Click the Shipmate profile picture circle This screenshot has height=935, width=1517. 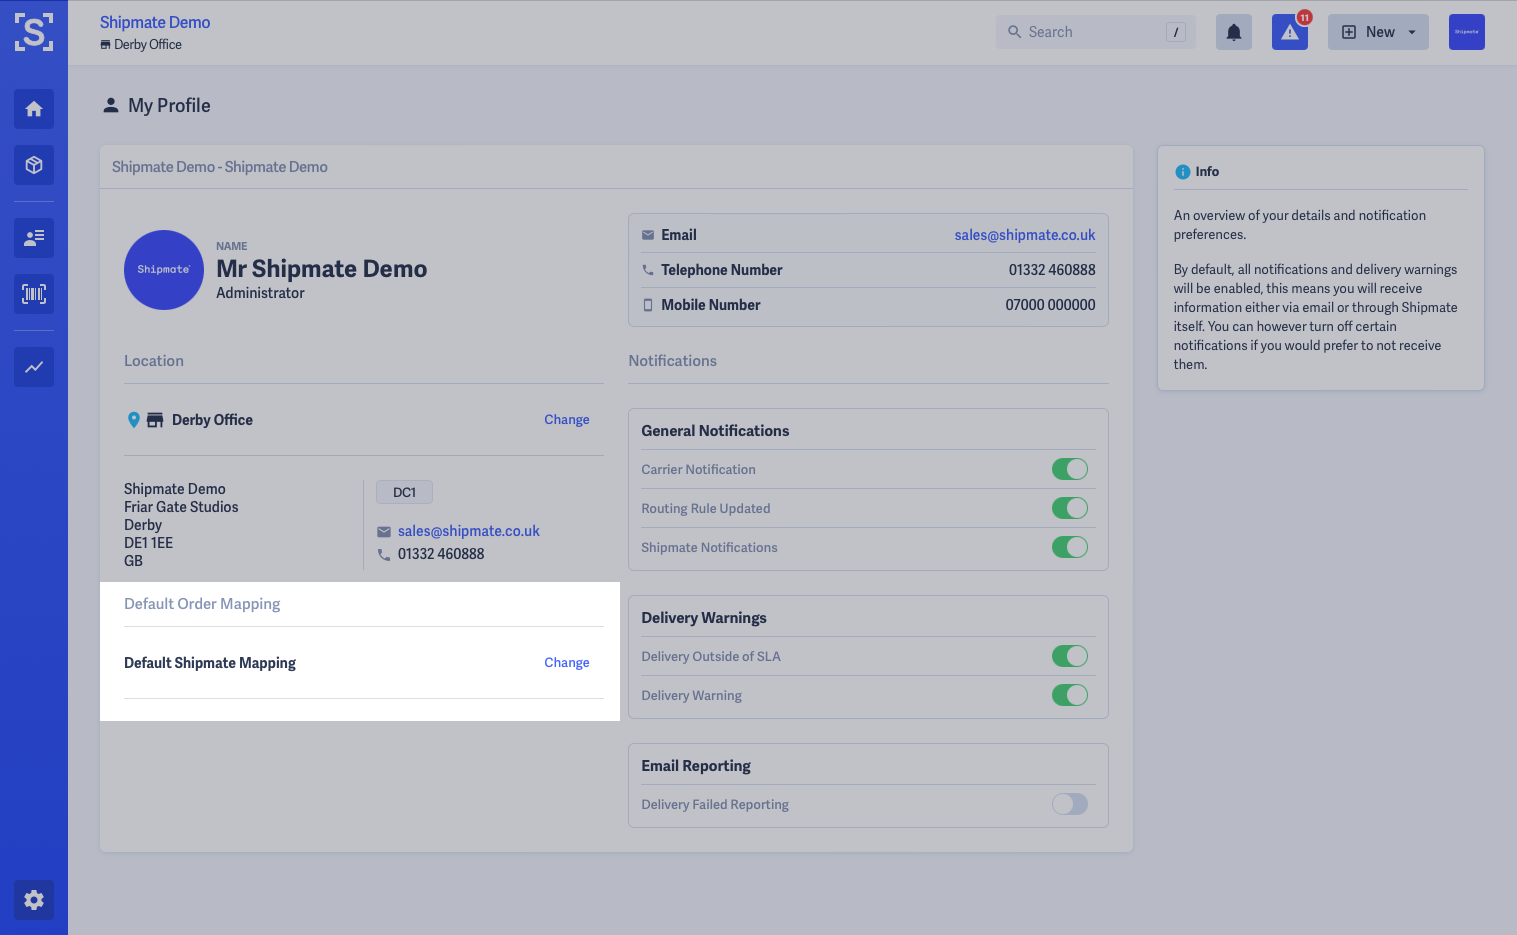click(x=164, y=270)
